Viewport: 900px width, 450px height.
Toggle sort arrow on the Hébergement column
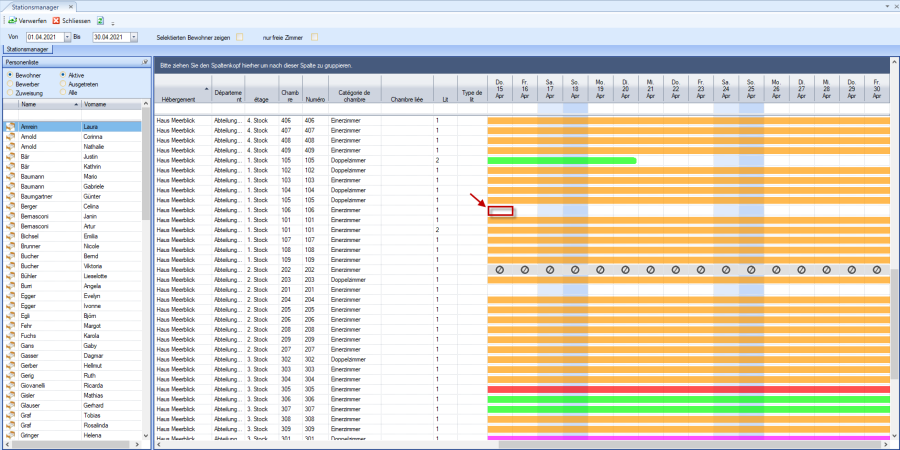pos(206,88)
